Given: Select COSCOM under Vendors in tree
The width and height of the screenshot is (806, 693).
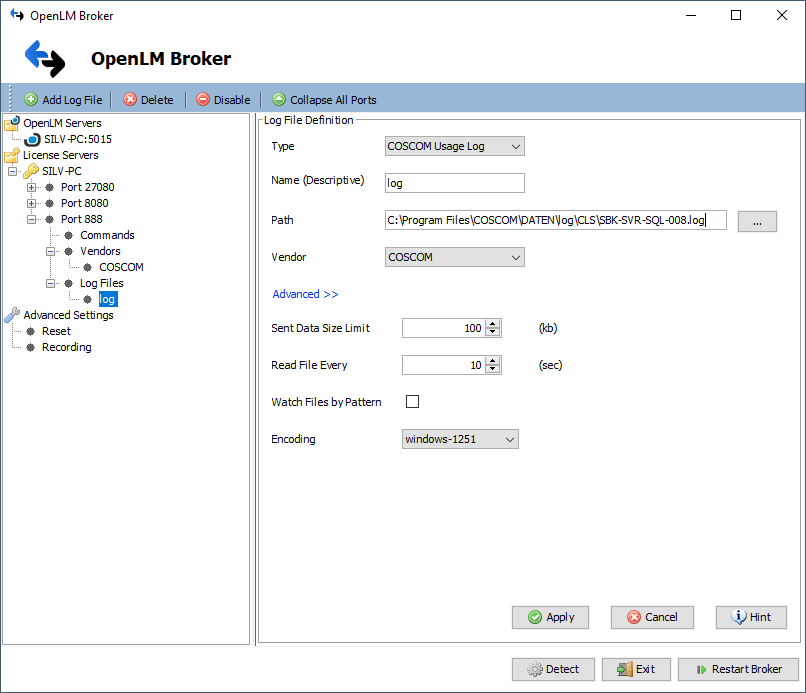Looking at the screenshot, I should pyautogui.click(x=121, y=267).
